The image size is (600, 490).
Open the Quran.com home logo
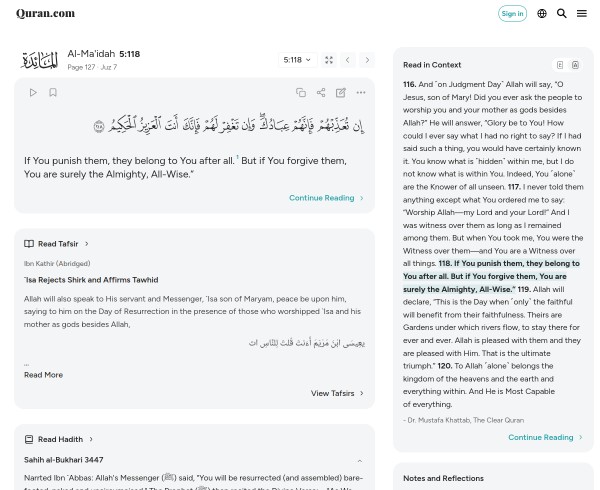pos(45,13)
